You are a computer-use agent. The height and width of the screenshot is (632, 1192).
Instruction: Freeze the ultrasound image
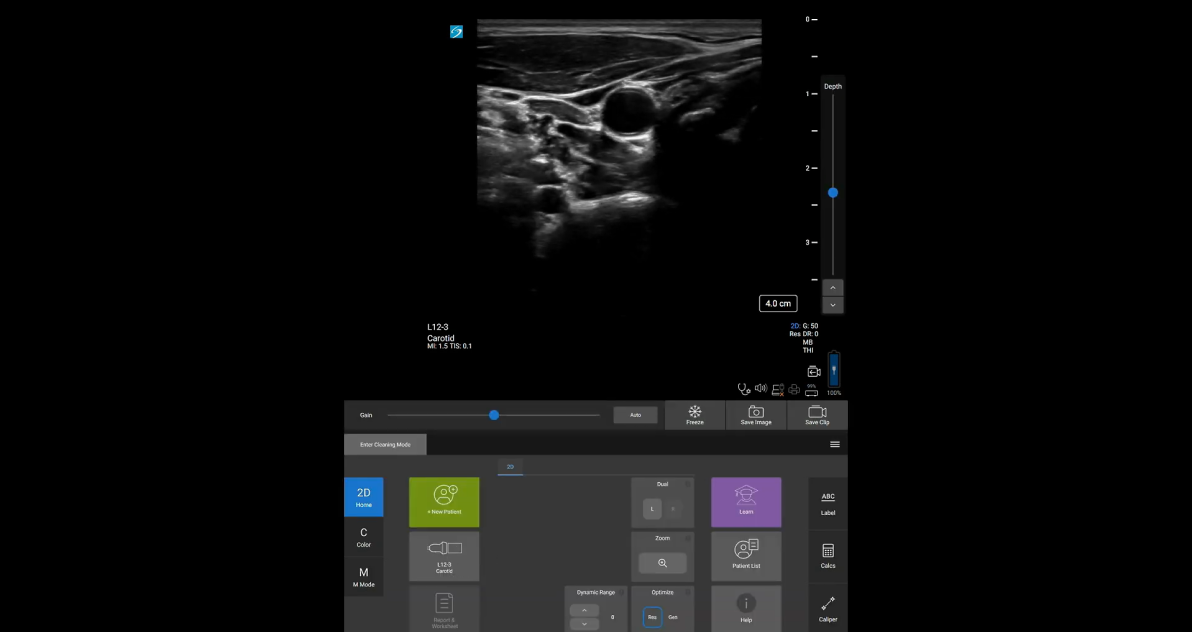[x=695, y=415]
